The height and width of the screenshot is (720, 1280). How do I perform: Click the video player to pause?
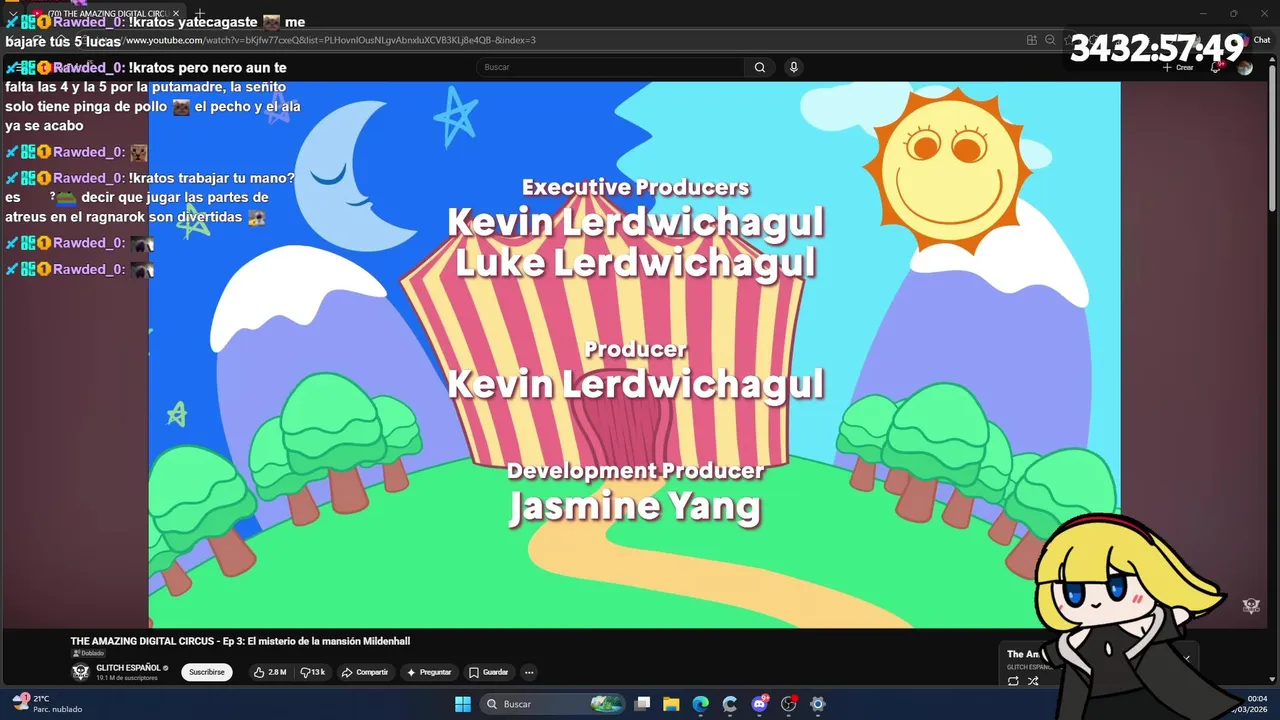click(x=634, y=354)
